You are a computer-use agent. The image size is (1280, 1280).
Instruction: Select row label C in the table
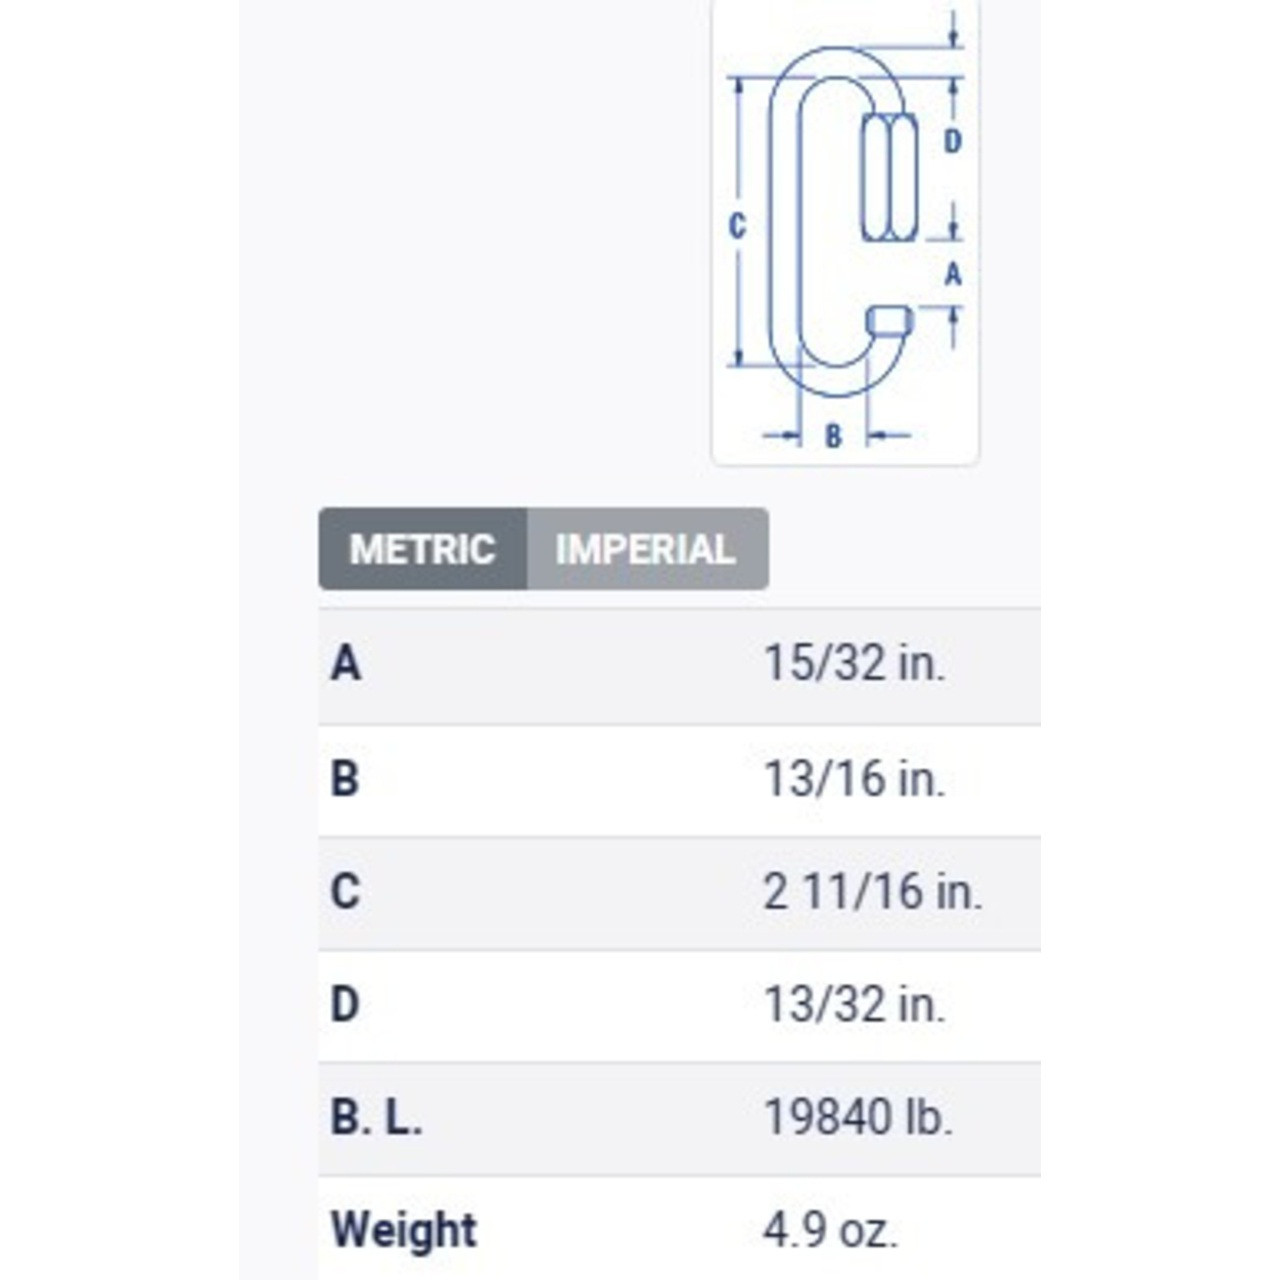[x=345, y=891]
